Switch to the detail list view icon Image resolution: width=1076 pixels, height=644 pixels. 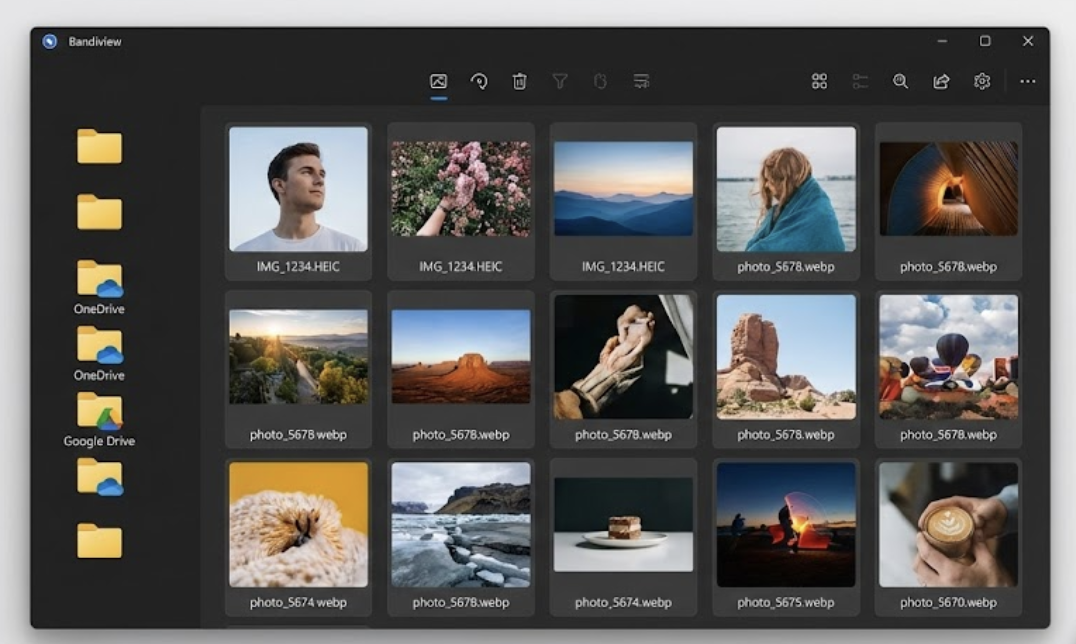click(860, 82)
